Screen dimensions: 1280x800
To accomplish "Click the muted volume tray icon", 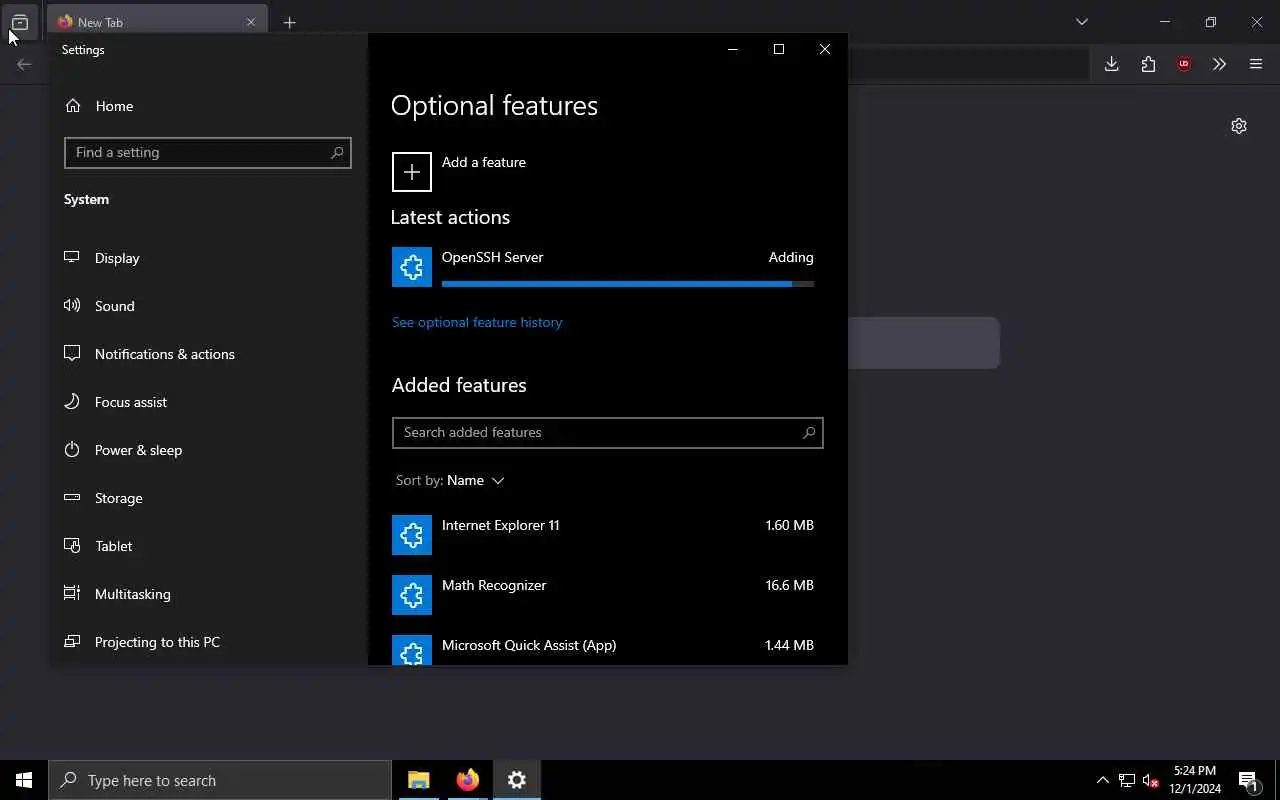I will click(x=1151, y=780).
